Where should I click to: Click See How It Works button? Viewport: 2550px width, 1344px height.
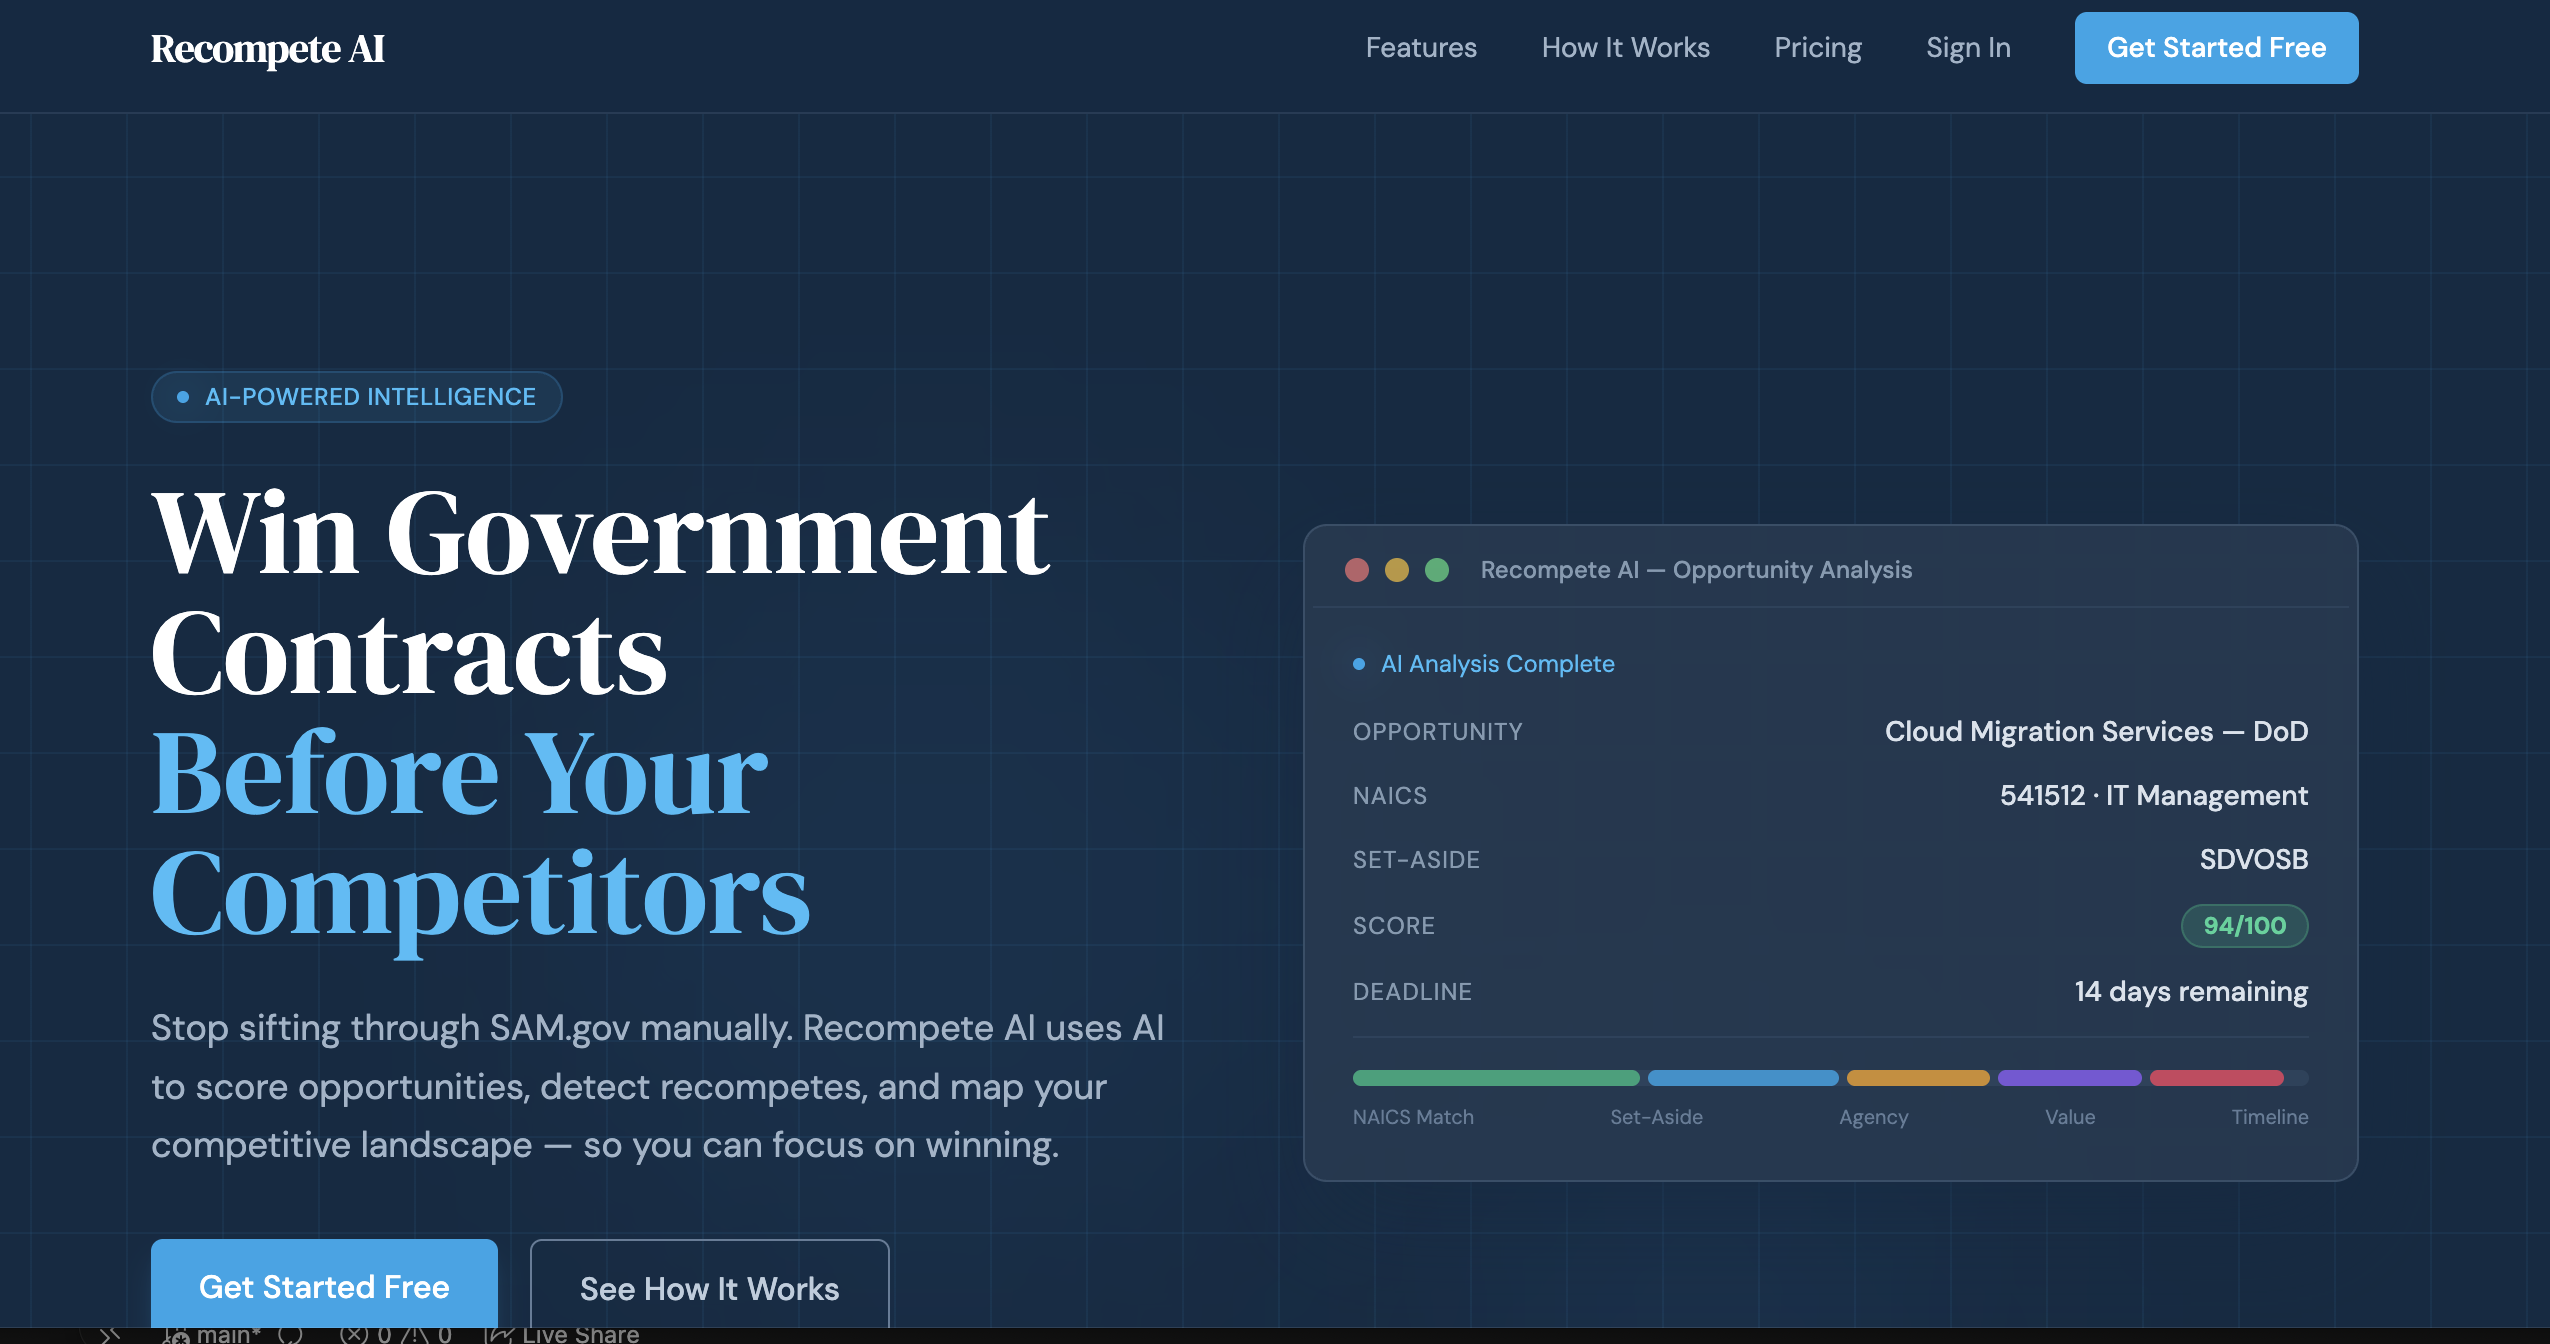pyautogui.click(x=709, y=1288)
